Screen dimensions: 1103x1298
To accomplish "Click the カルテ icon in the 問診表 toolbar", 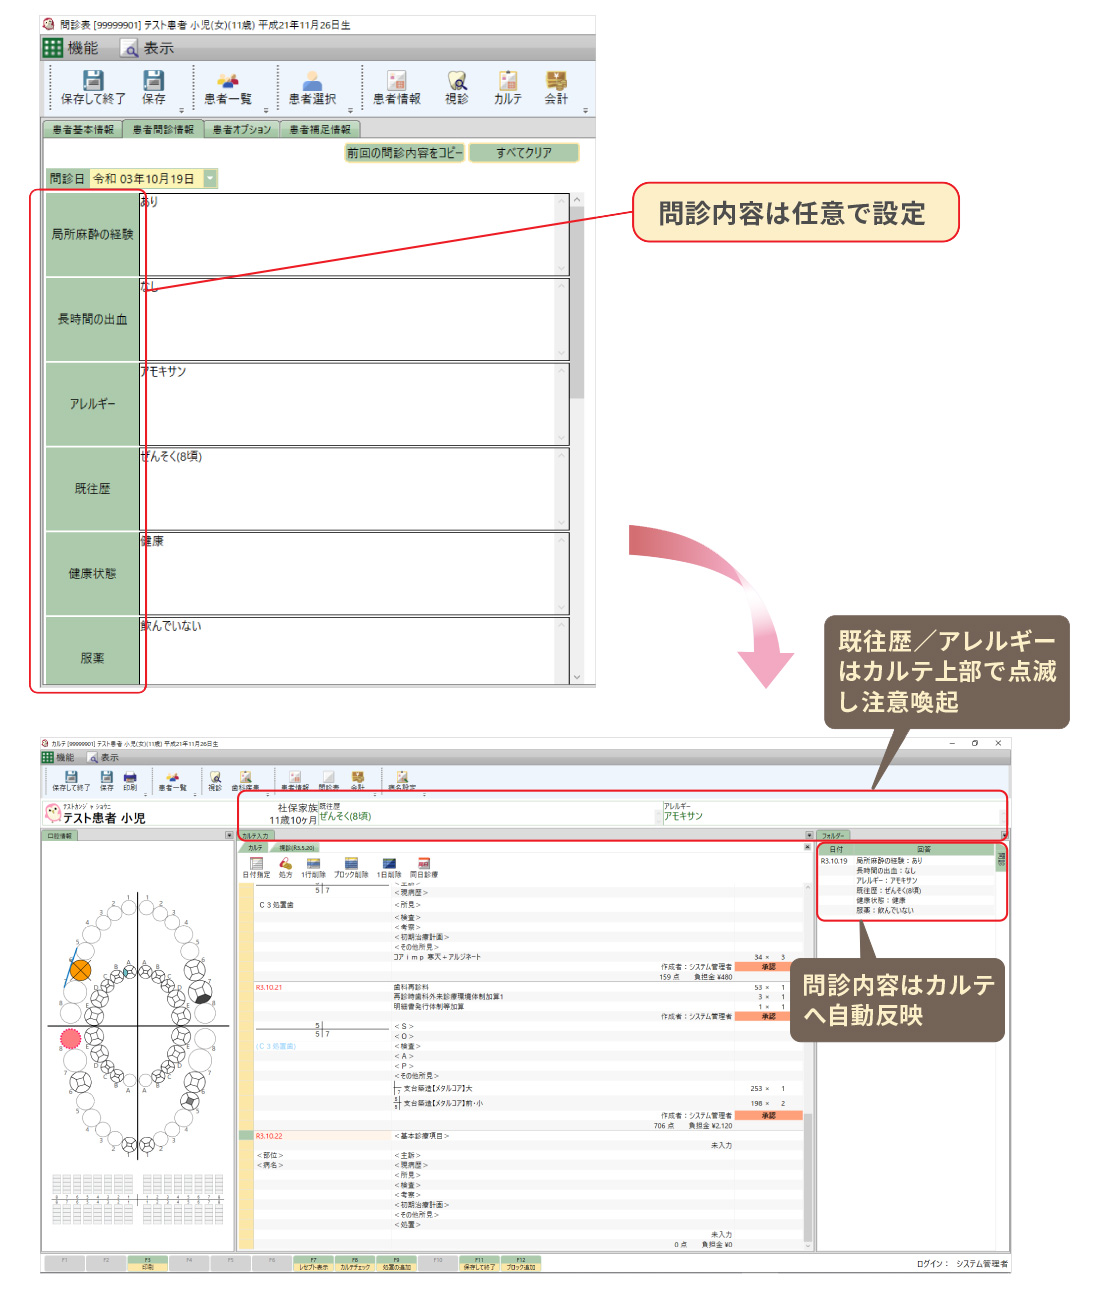I will [507, 87].
